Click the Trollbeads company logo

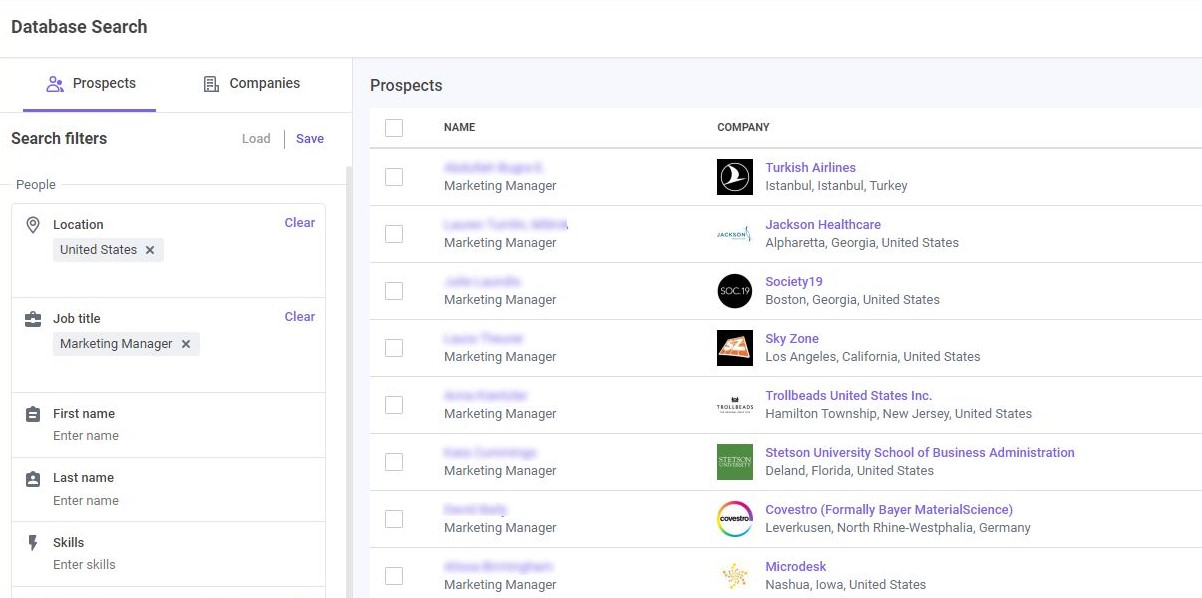click(x=735, y=405)
